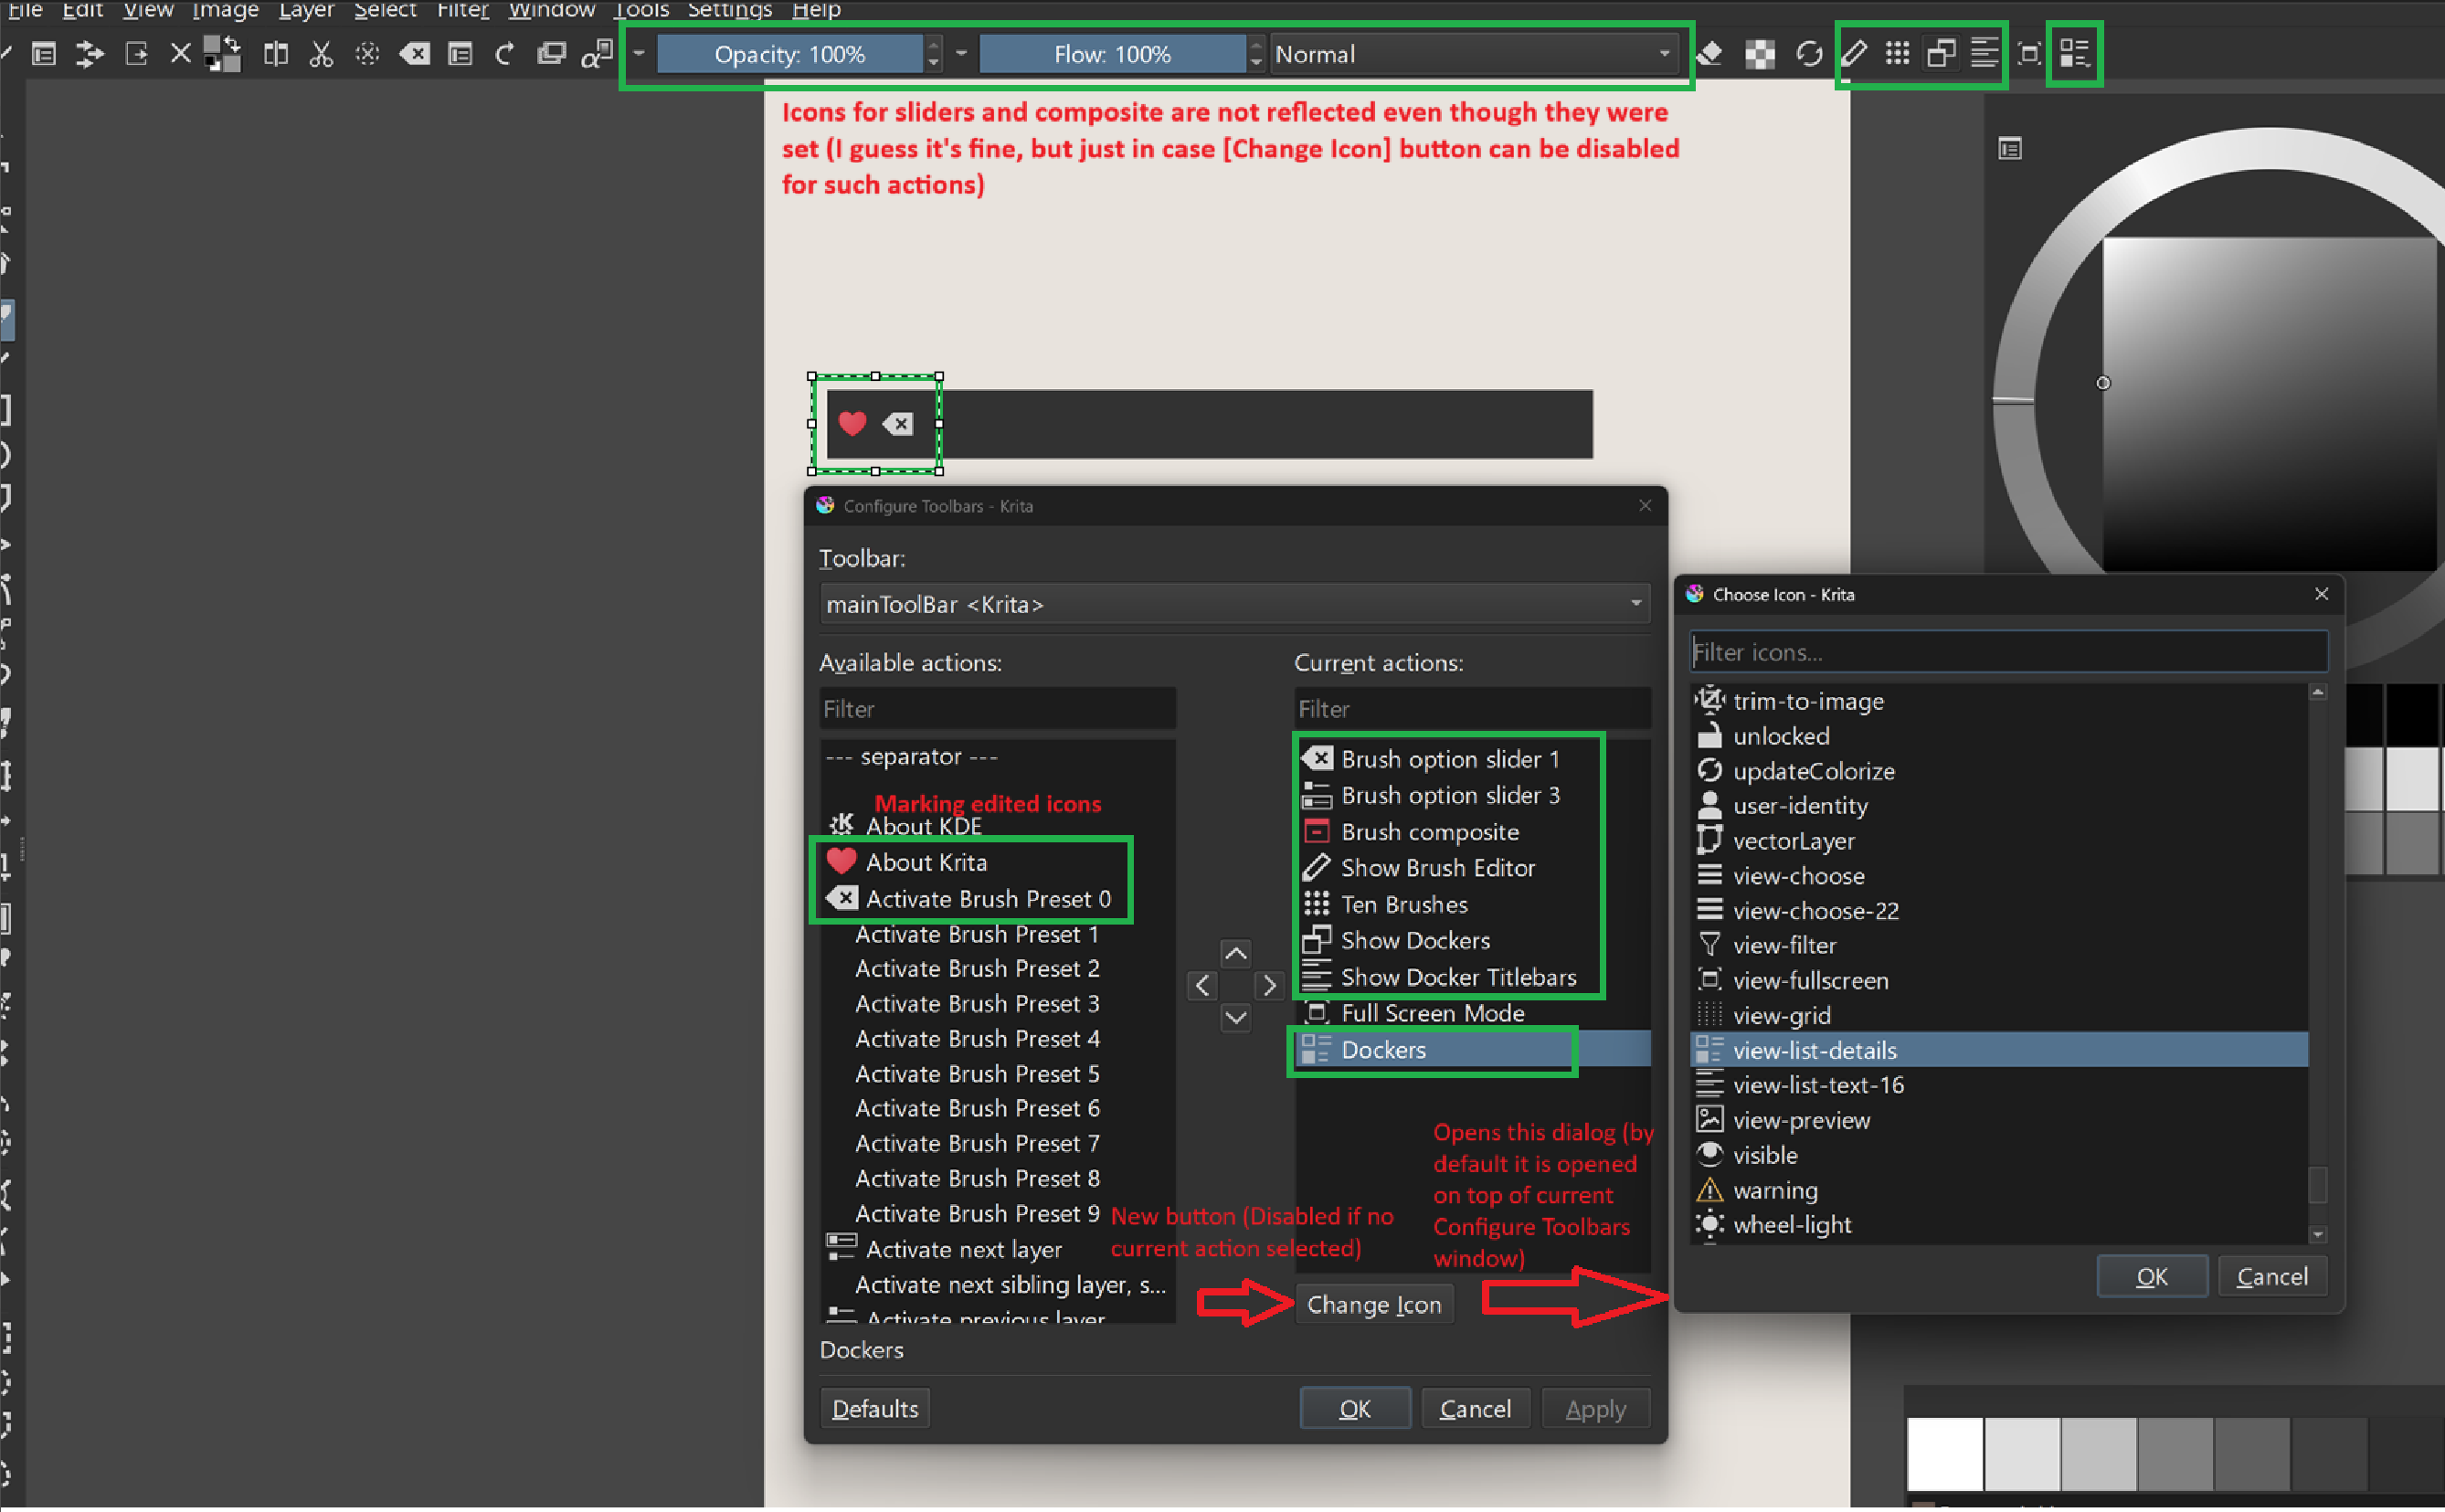The height and width of the screenshot is (1512, 2445).
Task: Toggle preserve alpha checkerboard icon
Action: 1759,53
